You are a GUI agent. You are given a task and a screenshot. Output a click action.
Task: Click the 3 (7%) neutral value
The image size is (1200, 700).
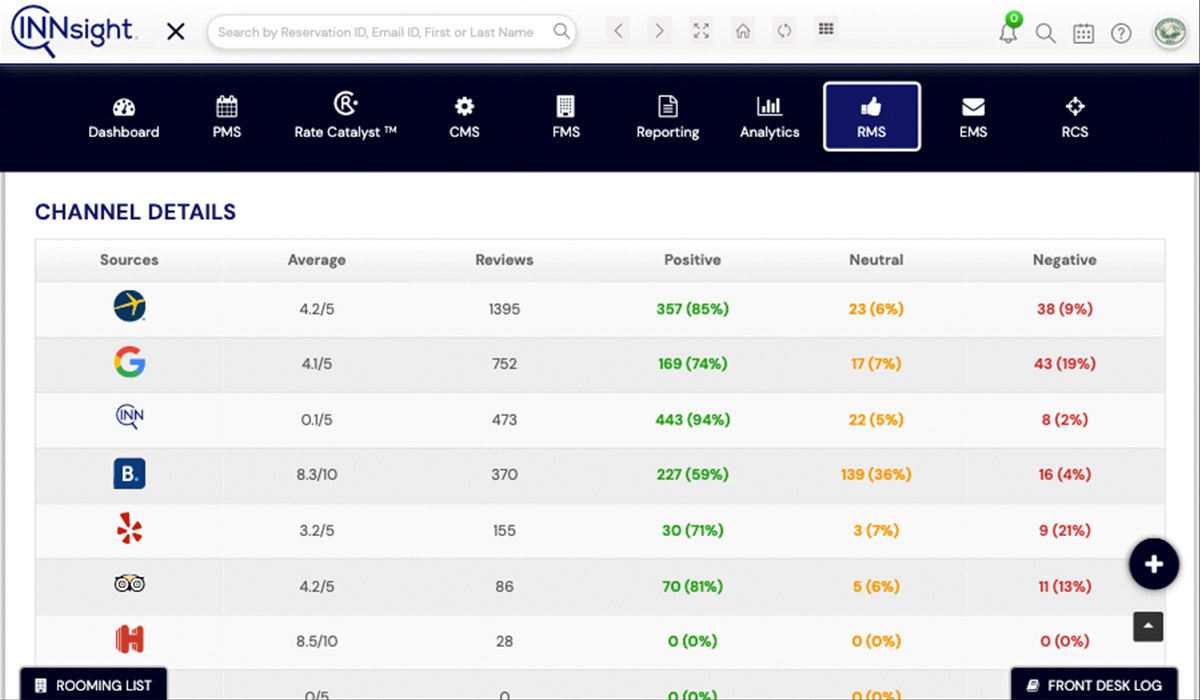coord(876,530)
